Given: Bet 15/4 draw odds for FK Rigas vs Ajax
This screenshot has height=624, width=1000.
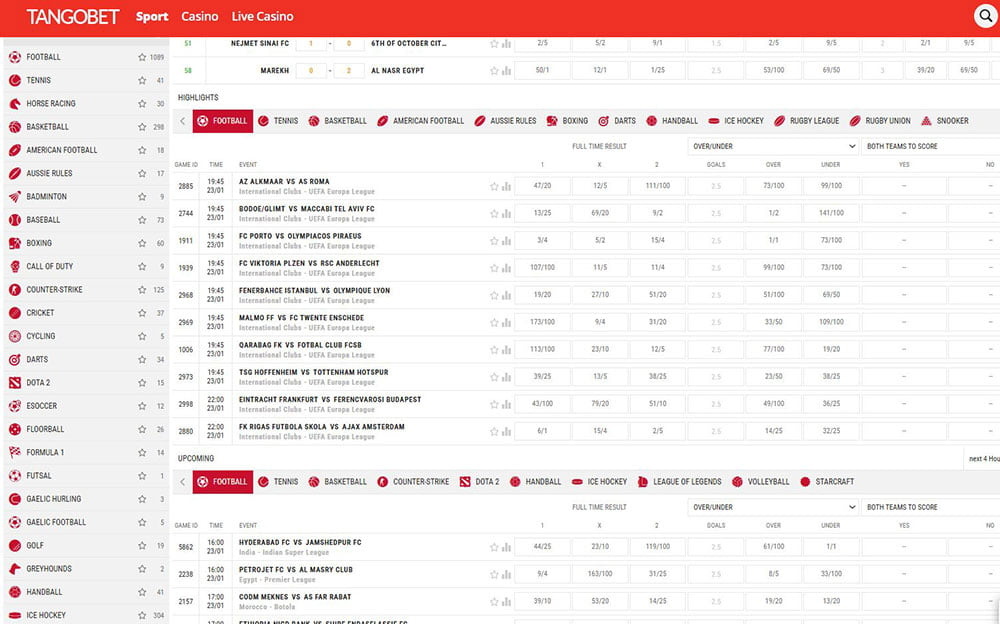Looking at the screenshot, I should pos(599,431).
